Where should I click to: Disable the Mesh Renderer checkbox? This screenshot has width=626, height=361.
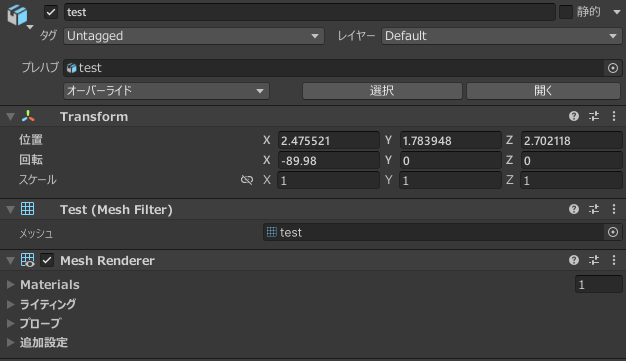[47, 260]
